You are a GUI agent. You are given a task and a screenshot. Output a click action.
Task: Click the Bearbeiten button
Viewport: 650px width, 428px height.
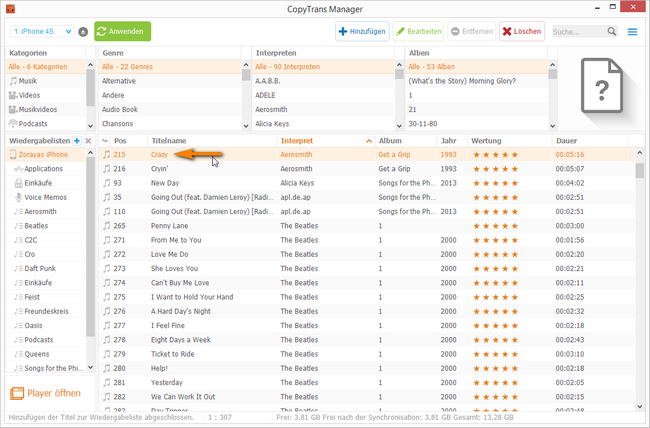click(419, 32)
